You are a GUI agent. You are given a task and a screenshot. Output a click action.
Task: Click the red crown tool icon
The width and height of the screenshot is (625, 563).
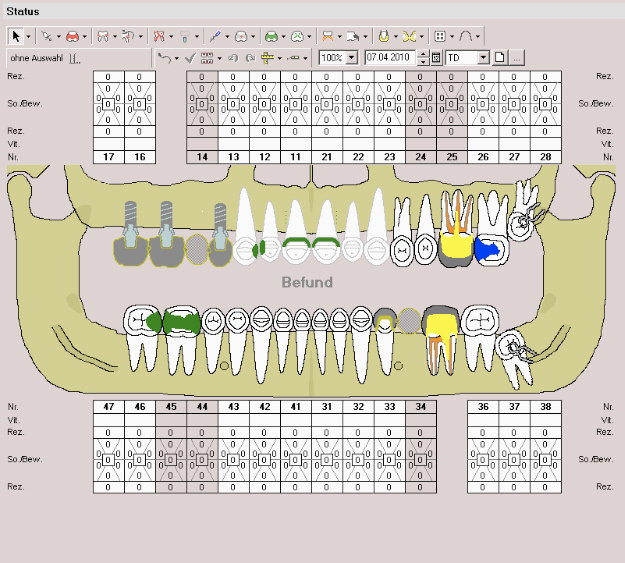[x=74, y=35]
